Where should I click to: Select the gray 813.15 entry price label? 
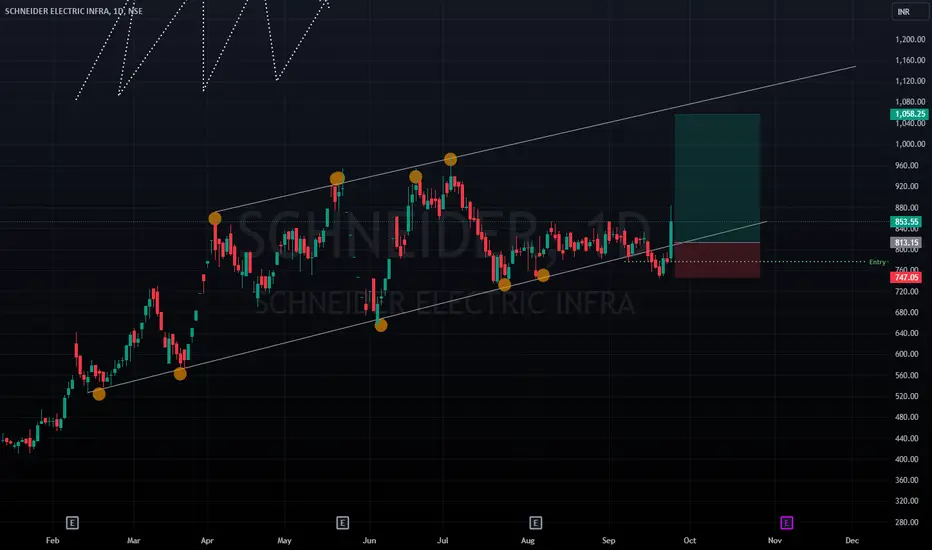click(x=906, y=243)
